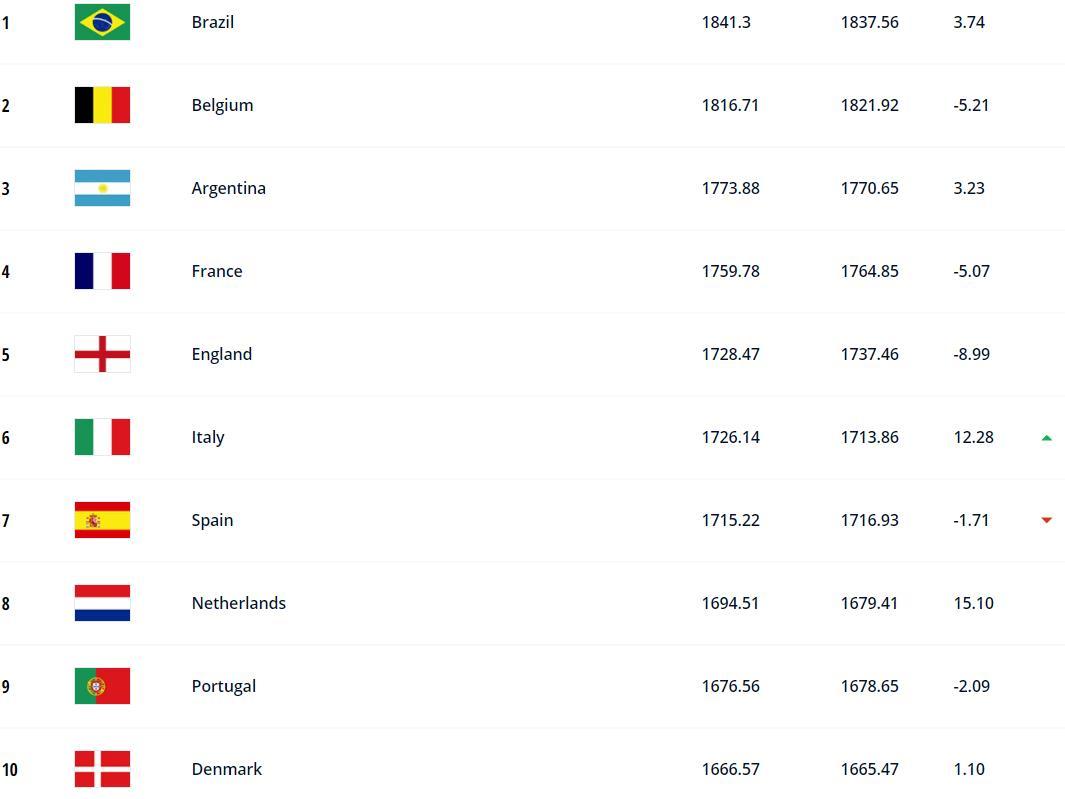Click England's previous points 1737.46
This screenshot has width=1065, height=799.
869,354
